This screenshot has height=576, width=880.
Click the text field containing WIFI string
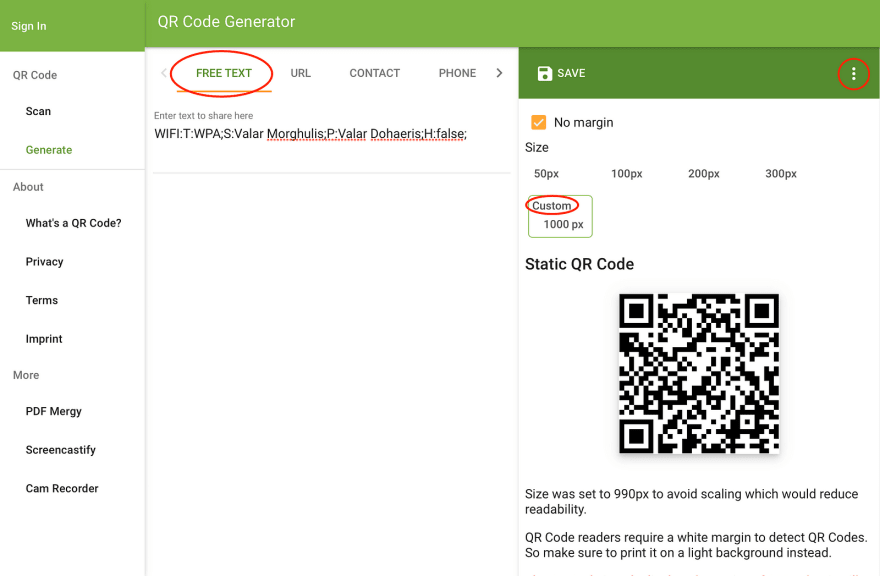point(332,134)
